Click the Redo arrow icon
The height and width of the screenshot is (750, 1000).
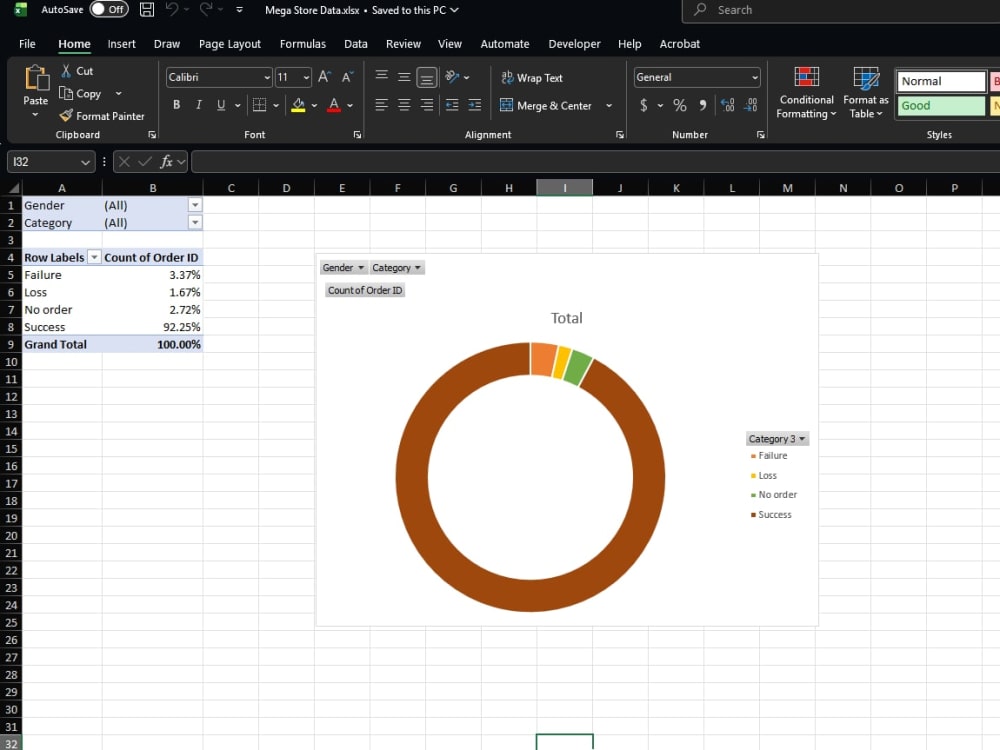(205, 10)
